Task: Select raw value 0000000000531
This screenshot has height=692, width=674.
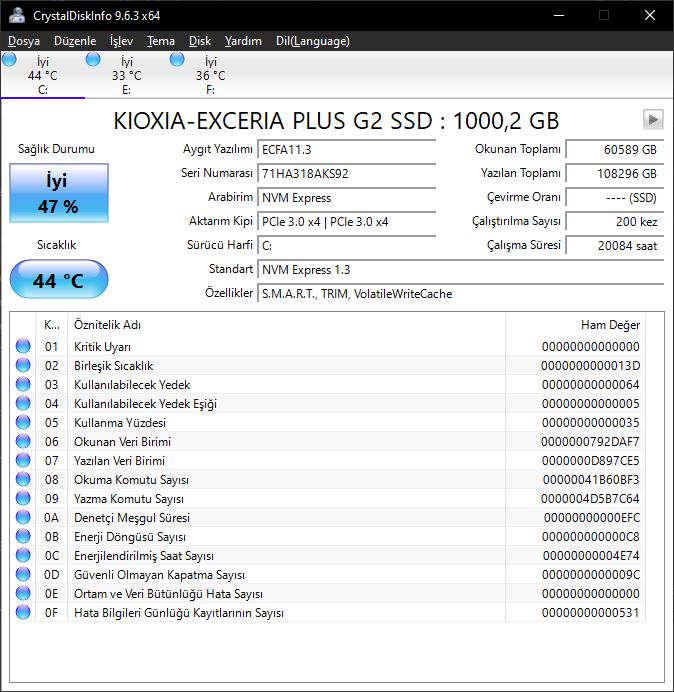Action: point(591,613)
